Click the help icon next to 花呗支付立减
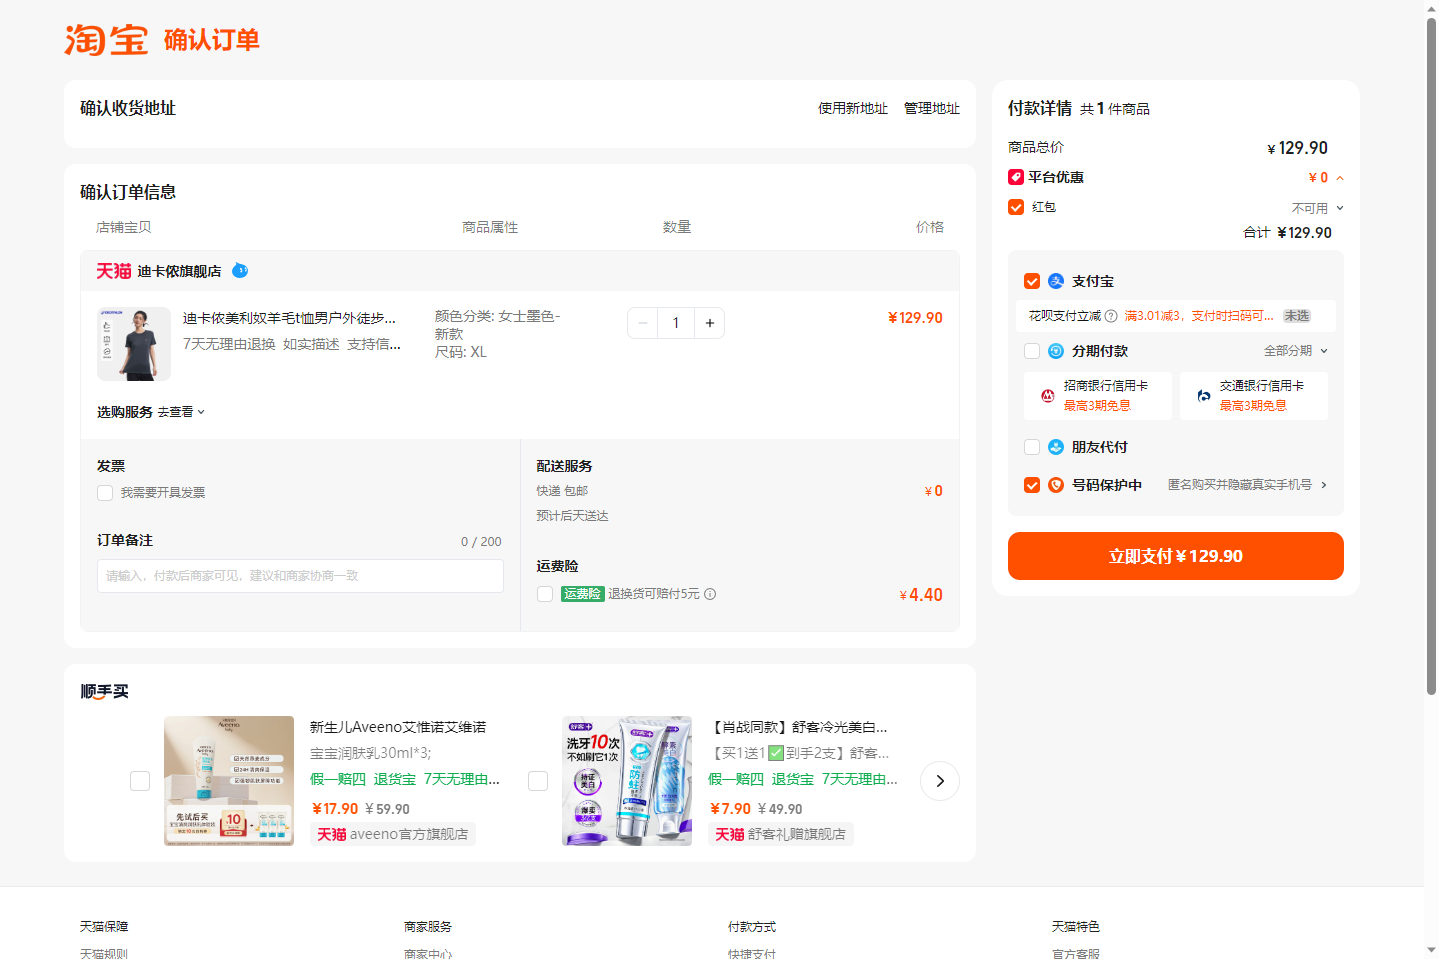 pyautogui.click(x=1111, y=316)
